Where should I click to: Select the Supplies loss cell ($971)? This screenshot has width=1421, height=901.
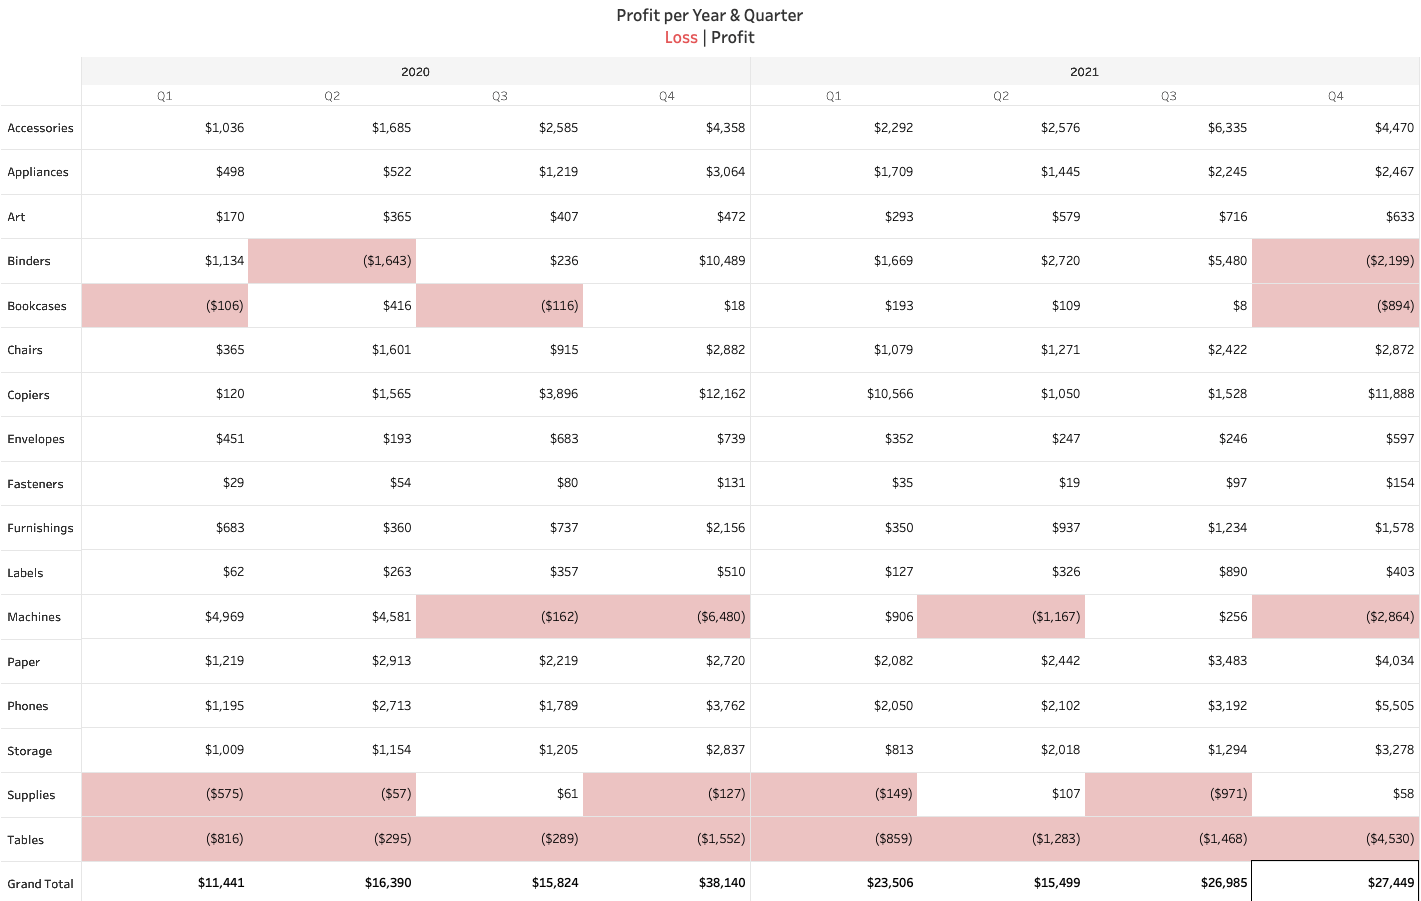click(1228, 794)
